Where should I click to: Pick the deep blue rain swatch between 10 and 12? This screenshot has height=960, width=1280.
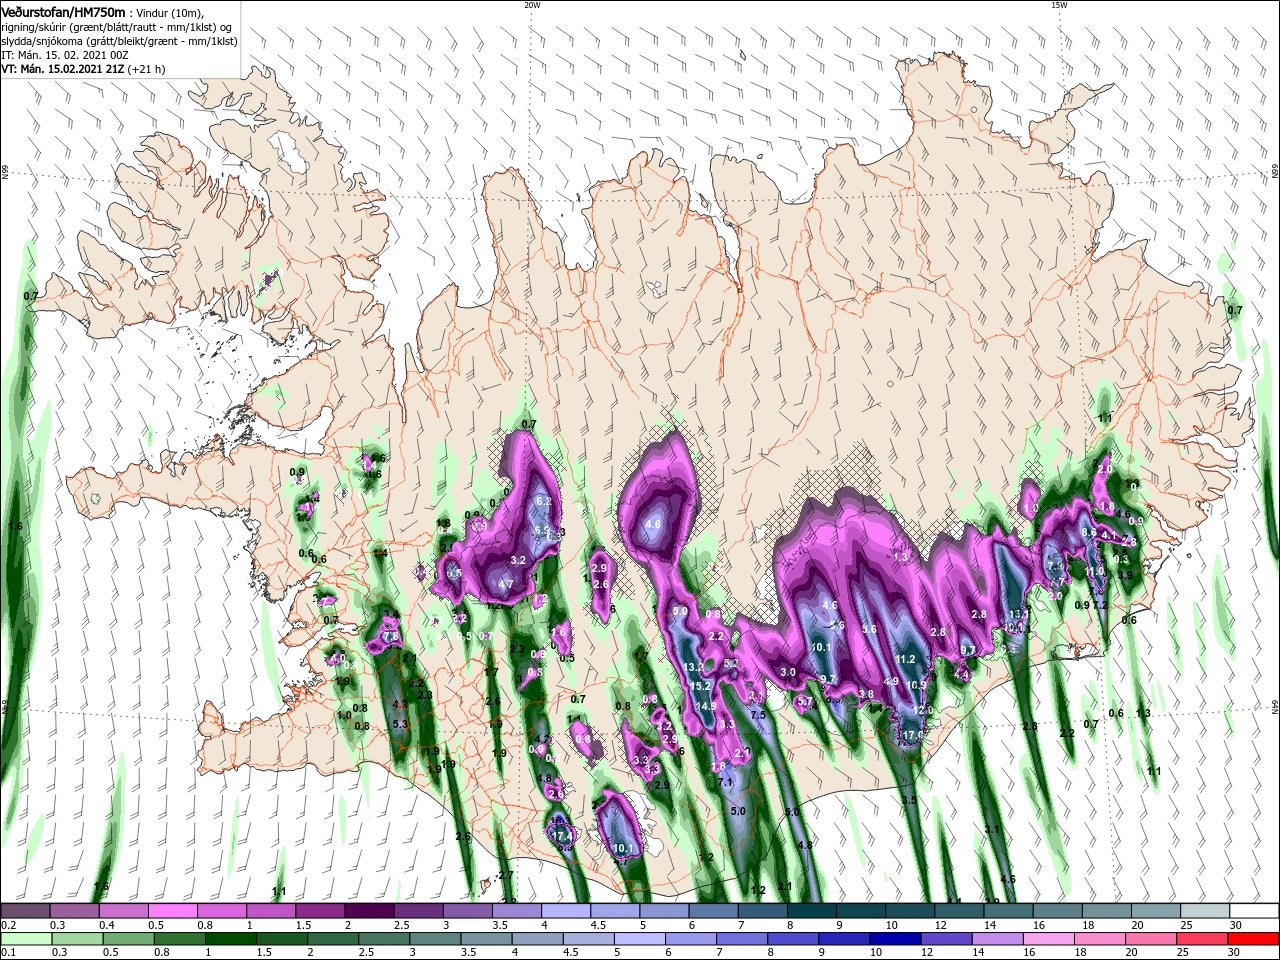tap(895, 939)
